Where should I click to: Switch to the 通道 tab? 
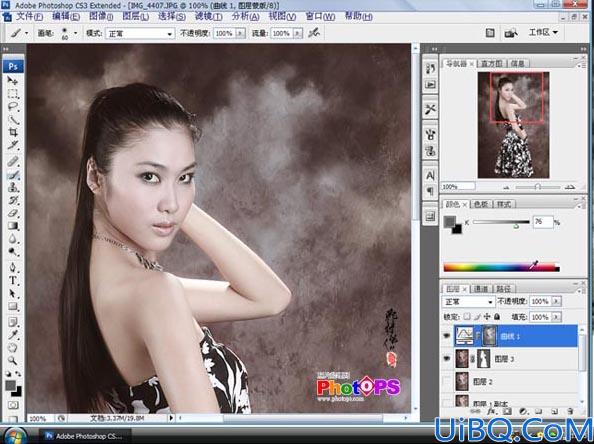(x=481, y=289)
